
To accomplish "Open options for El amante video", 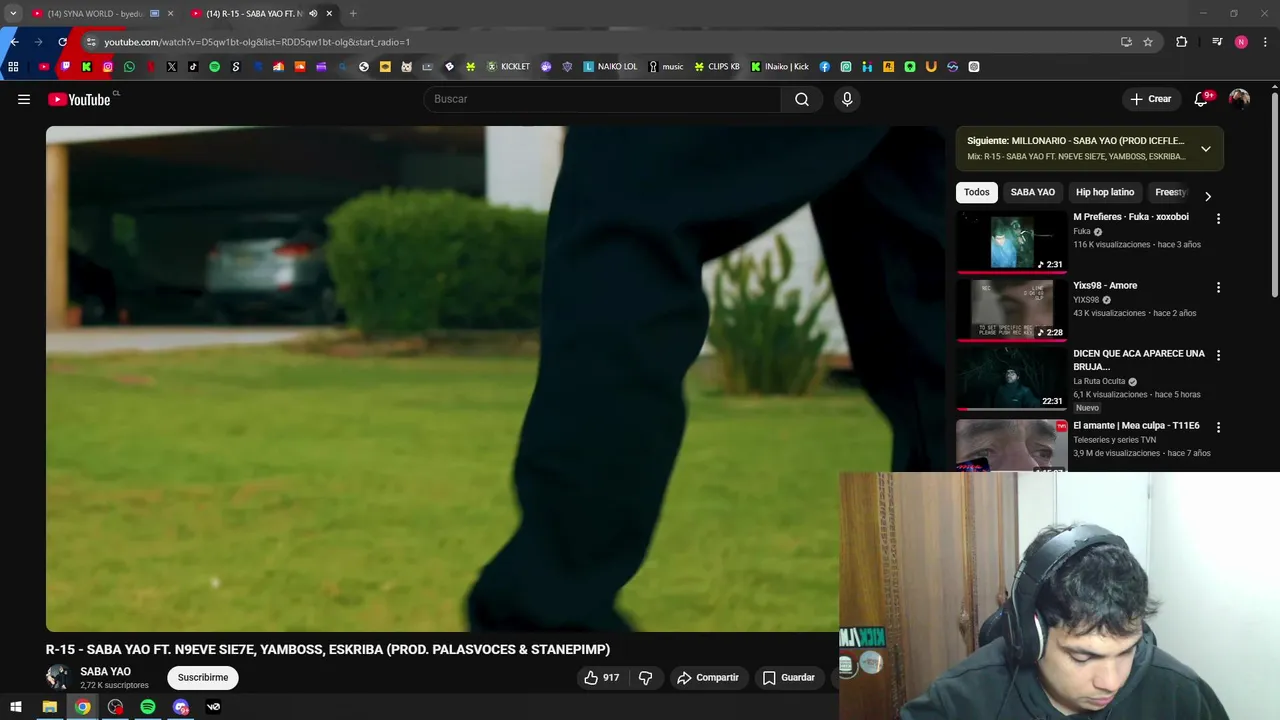I will [x=1218, y=427].
